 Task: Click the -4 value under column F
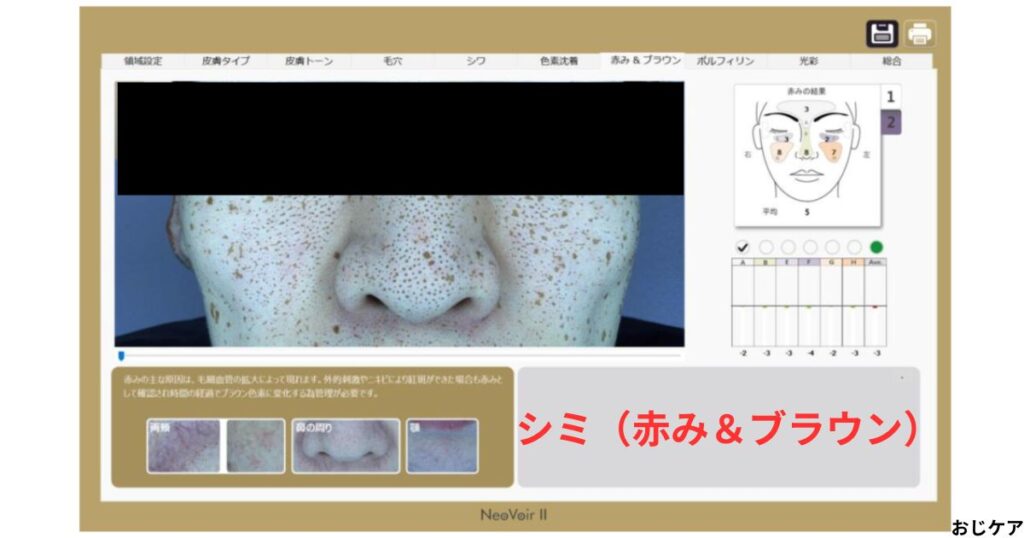click(x=810, y=353)
